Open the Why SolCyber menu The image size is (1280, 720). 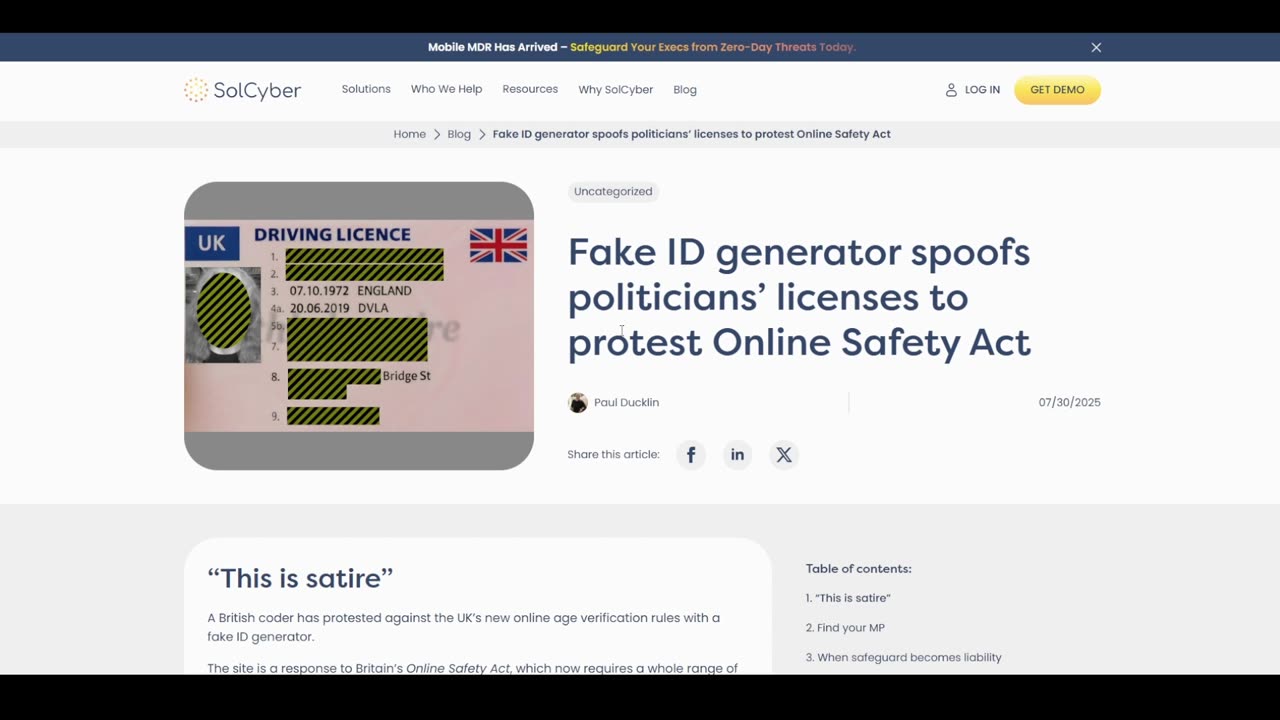coord(615,90)
